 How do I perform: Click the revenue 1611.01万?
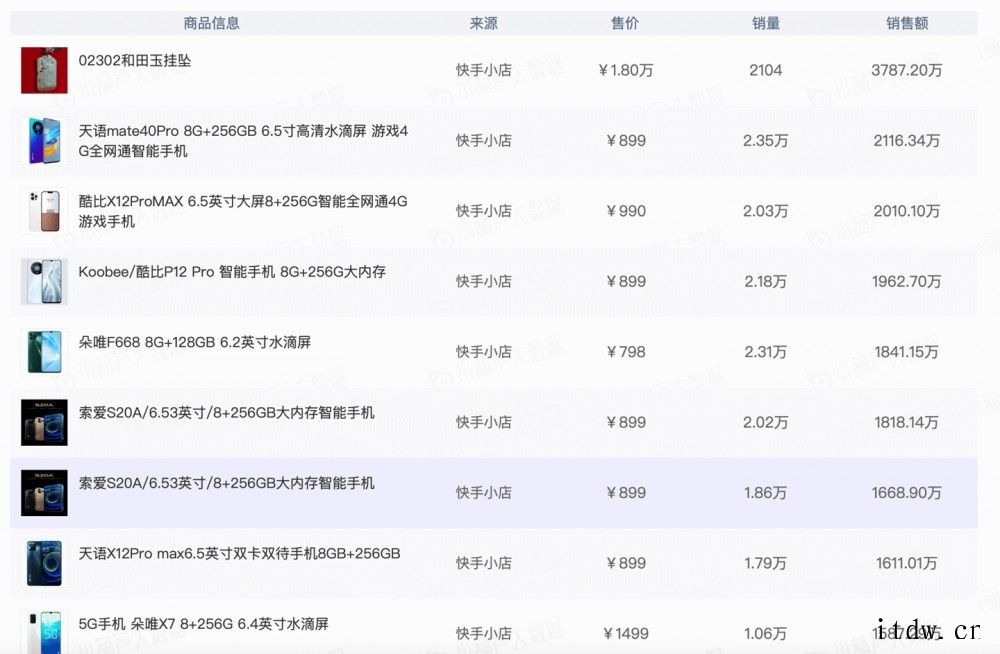point(907,563)
